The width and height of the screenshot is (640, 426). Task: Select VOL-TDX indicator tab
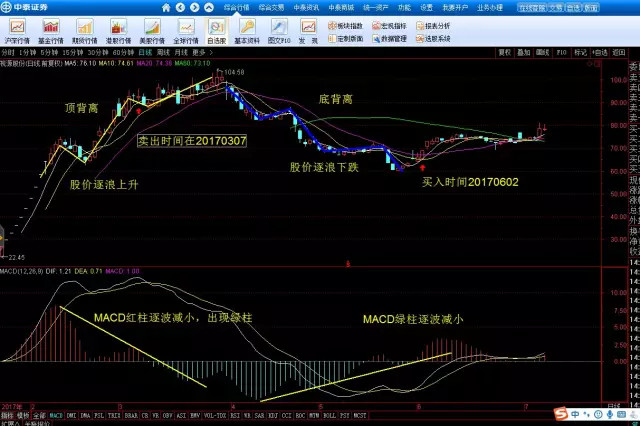[x=215, y=415]
